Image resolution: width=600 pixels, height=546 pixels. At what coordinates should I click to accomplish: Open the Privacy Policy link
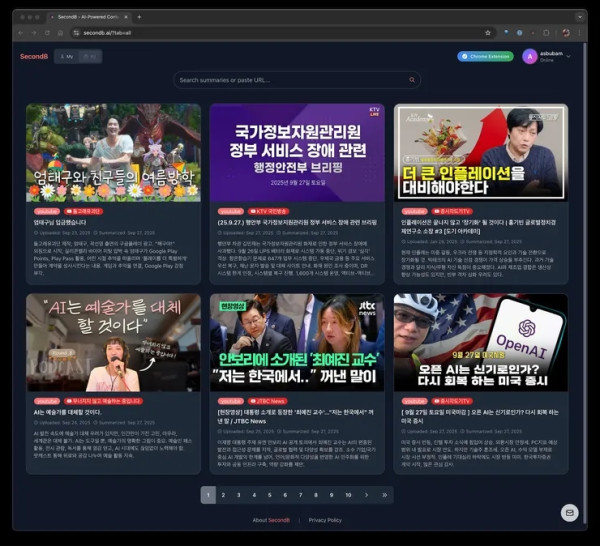[325, 520]
